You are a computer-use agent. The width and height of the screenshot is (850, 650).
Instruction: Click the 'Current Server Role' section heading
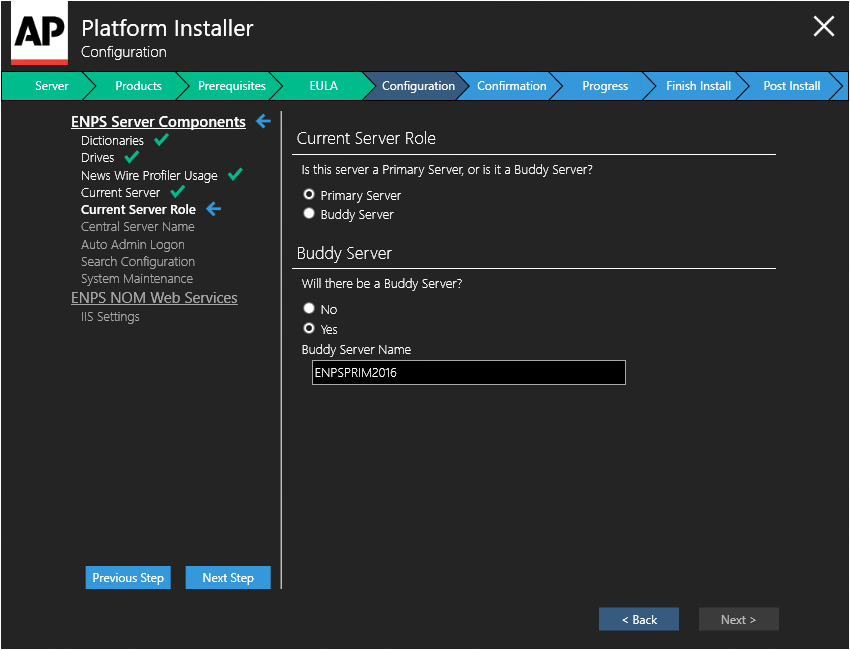[x=366, y=138]
